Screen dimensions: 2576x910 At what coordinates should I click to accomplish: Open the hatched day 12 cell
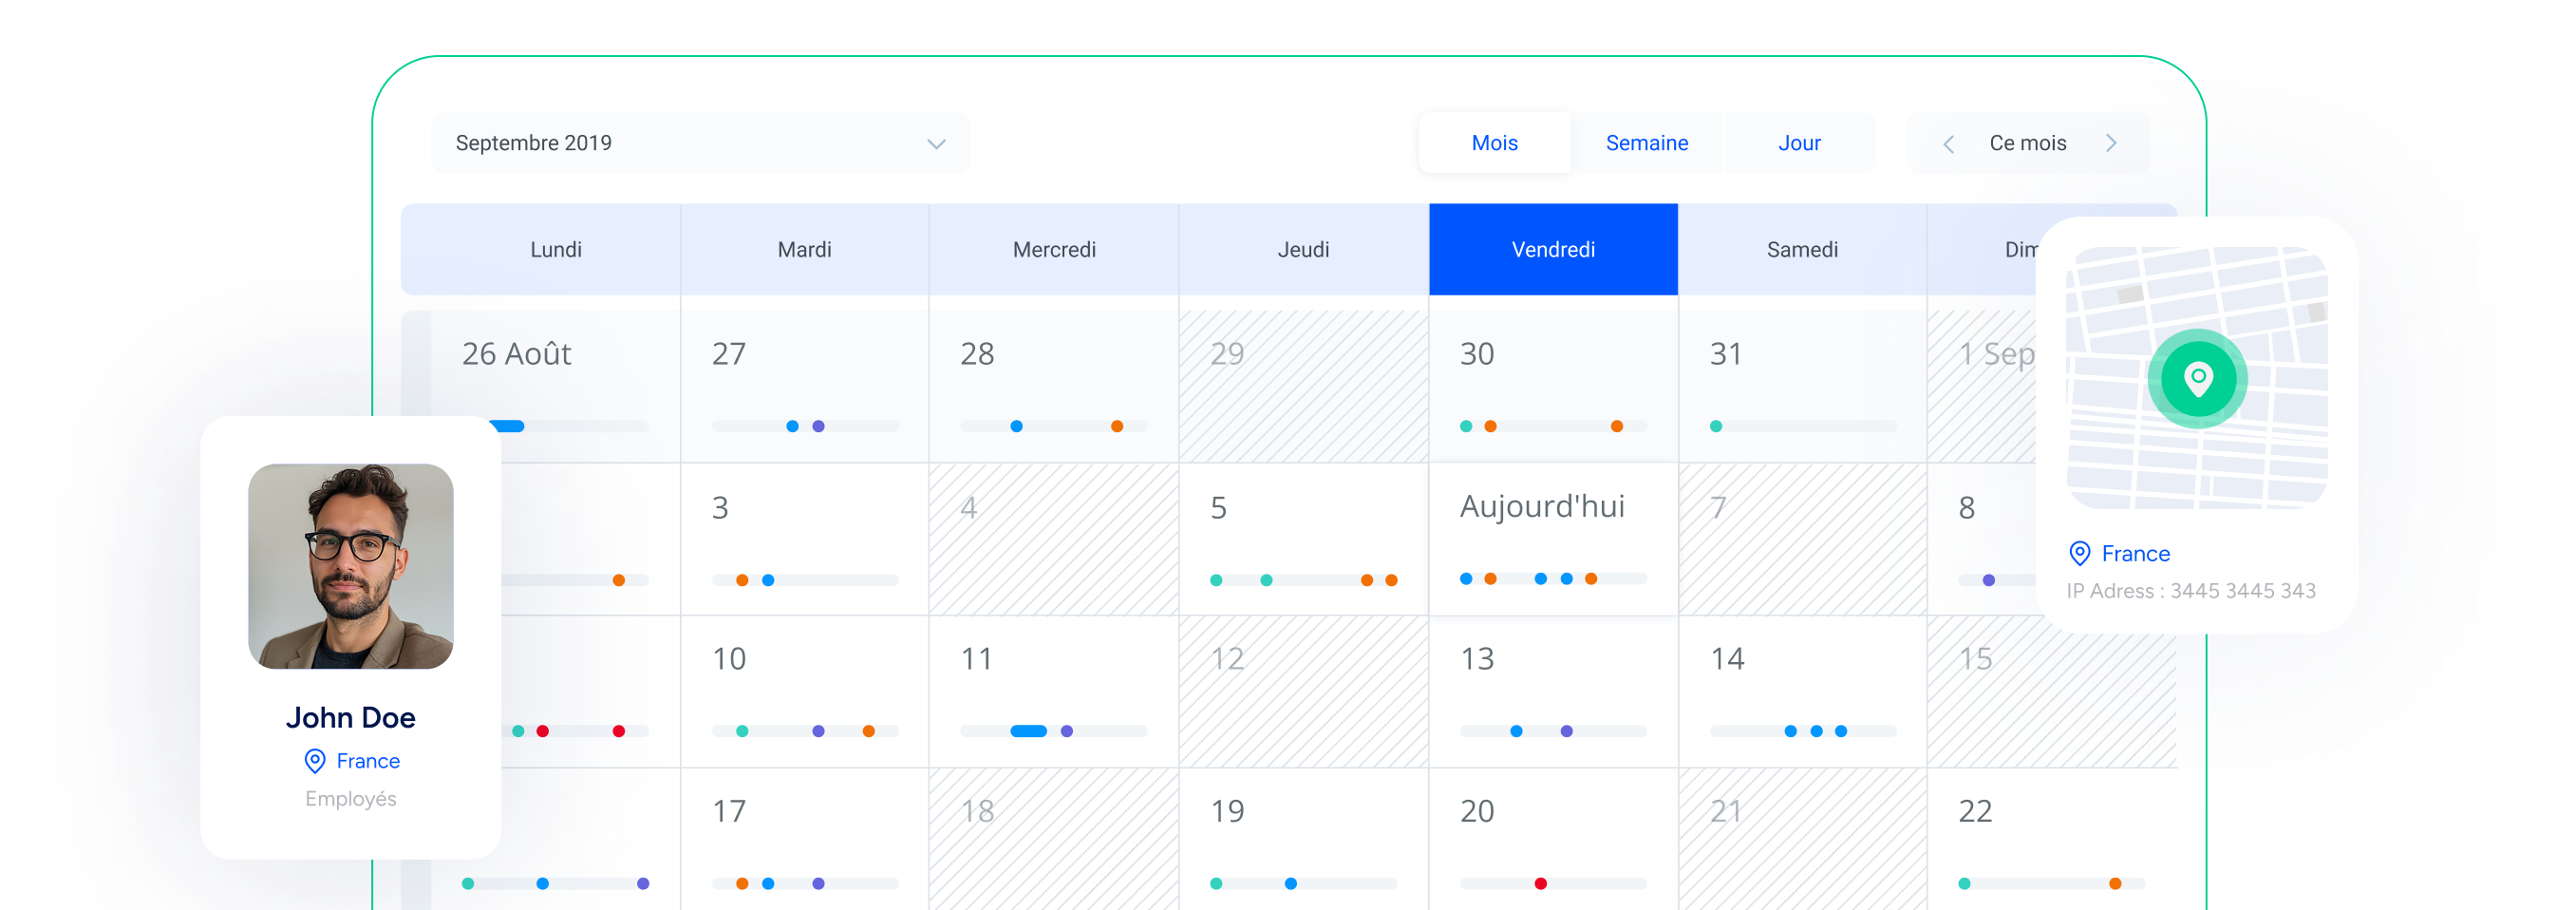pyautogui.click(x=1303, y=691)
